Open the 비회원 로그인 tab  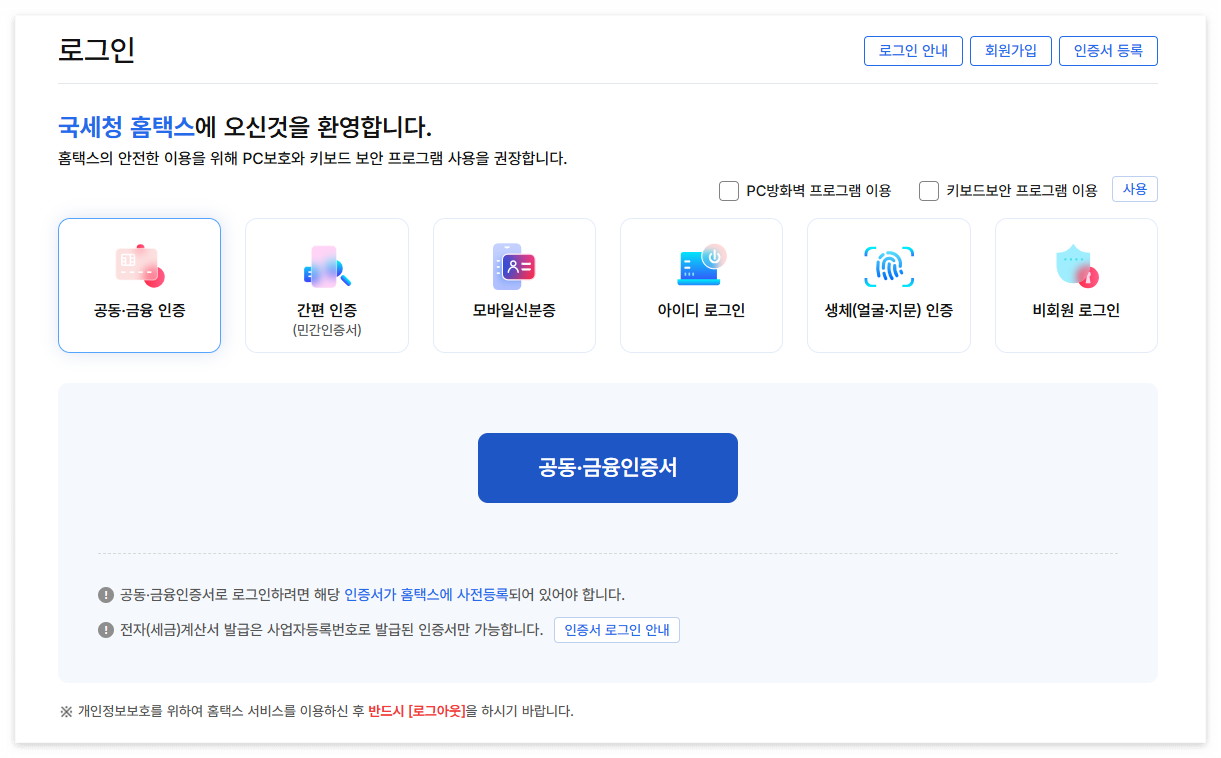1076,285
